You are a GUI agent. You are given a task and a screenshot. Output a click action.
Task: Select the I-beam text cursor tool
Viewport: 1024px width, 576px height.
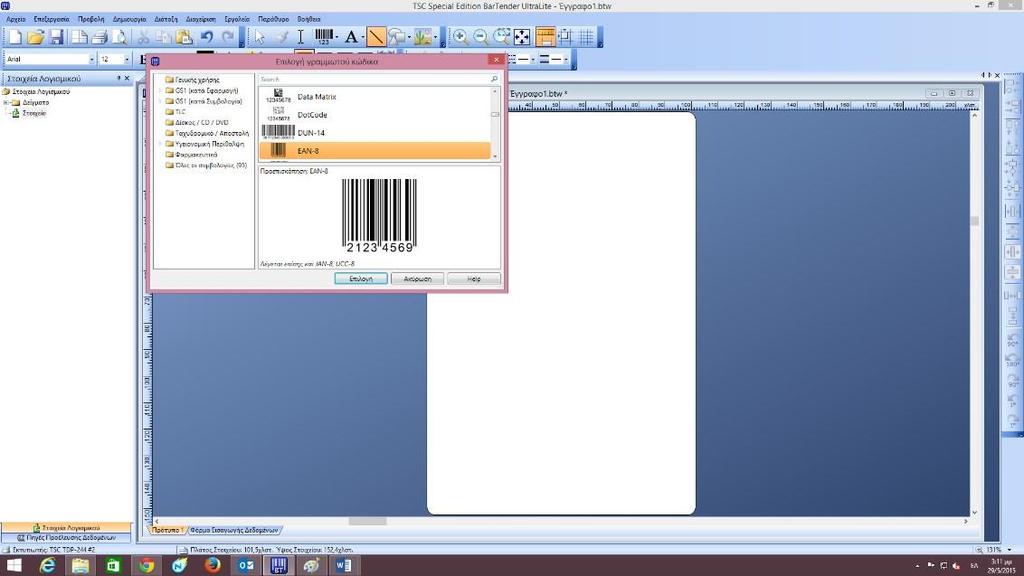(x=300, y=37)
